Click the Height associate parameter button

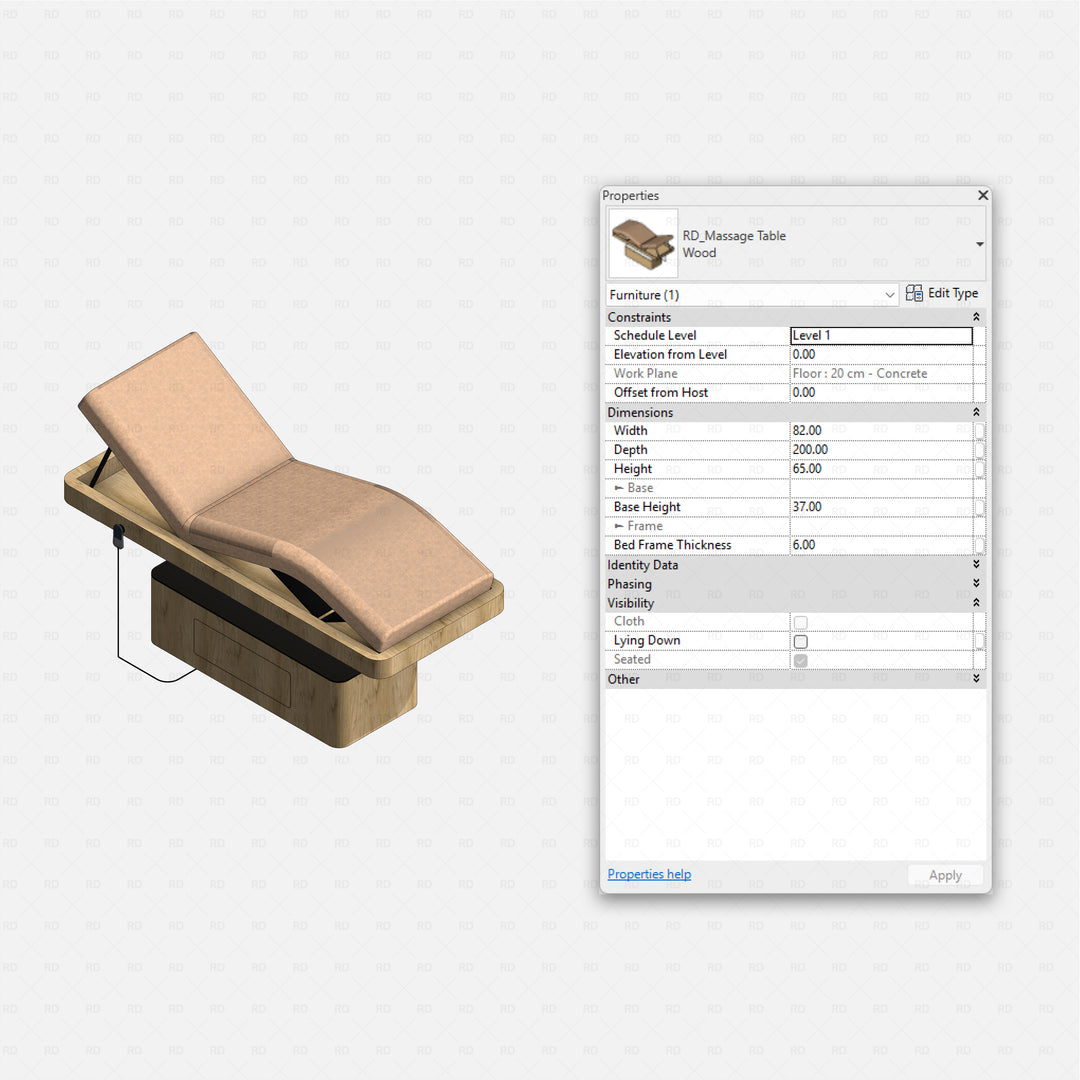pyautogui.click(x=979, y=469)
